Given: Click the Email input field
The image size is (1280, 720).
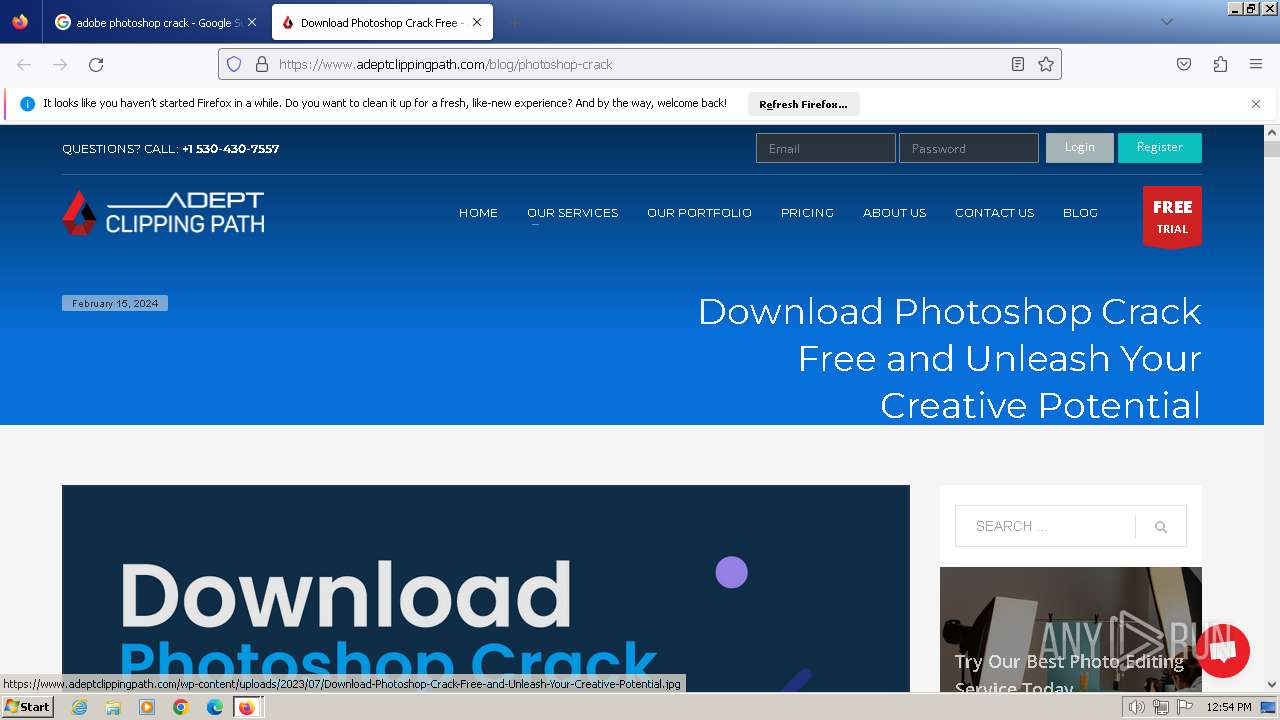Looking at the screenshot, I should pyautogui.click(x=825, y=148).
